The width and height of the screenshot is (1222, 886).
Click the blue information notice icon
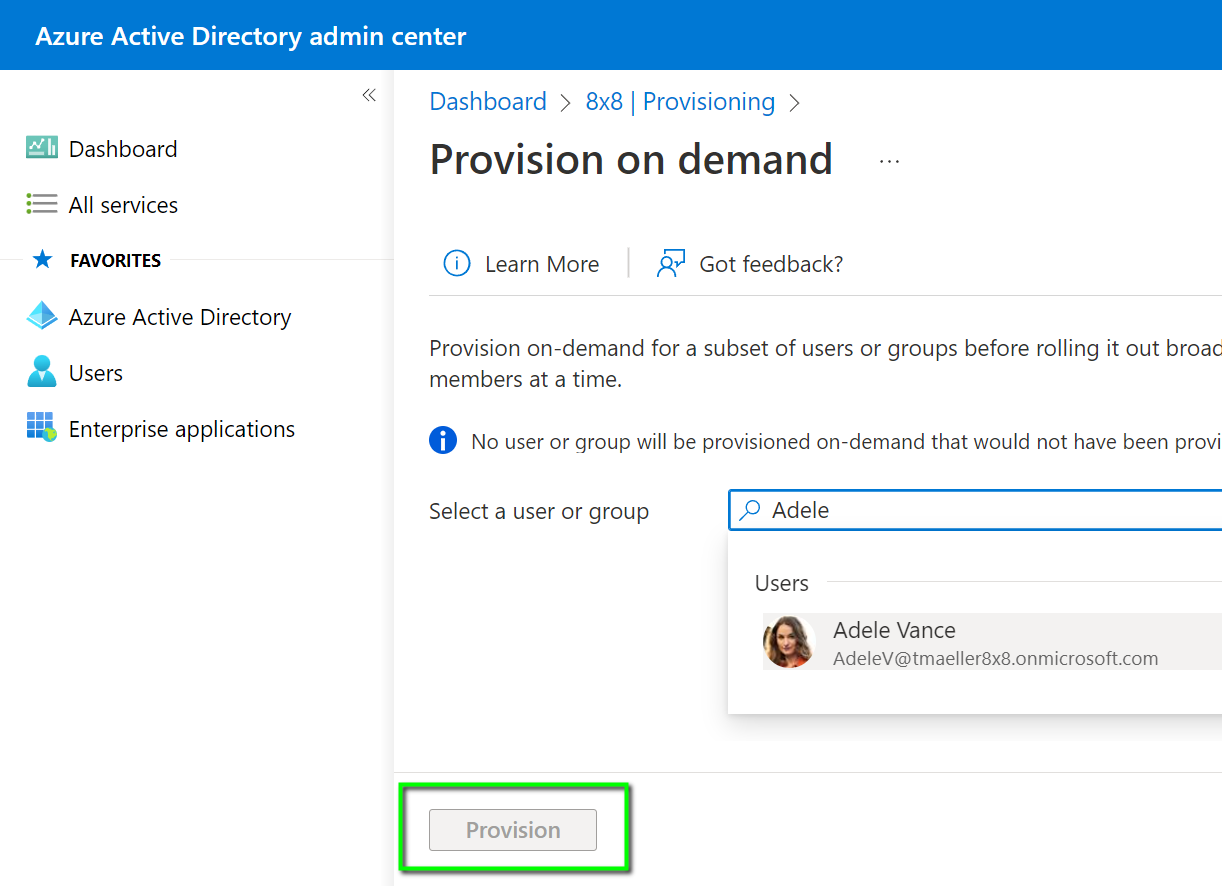pos(443,441)
